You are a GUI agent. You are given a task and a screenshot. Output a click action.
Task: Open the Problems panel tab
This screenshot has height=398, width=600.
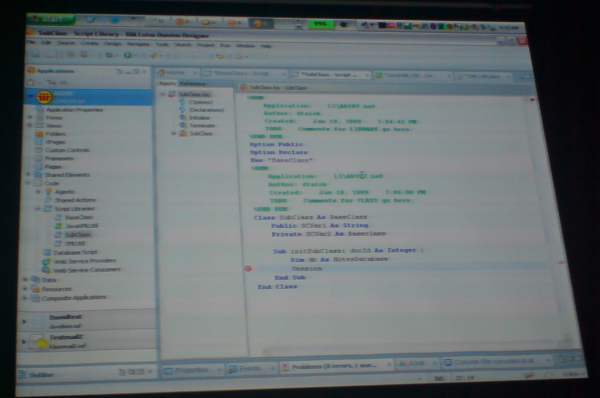(x=335, y=366)
